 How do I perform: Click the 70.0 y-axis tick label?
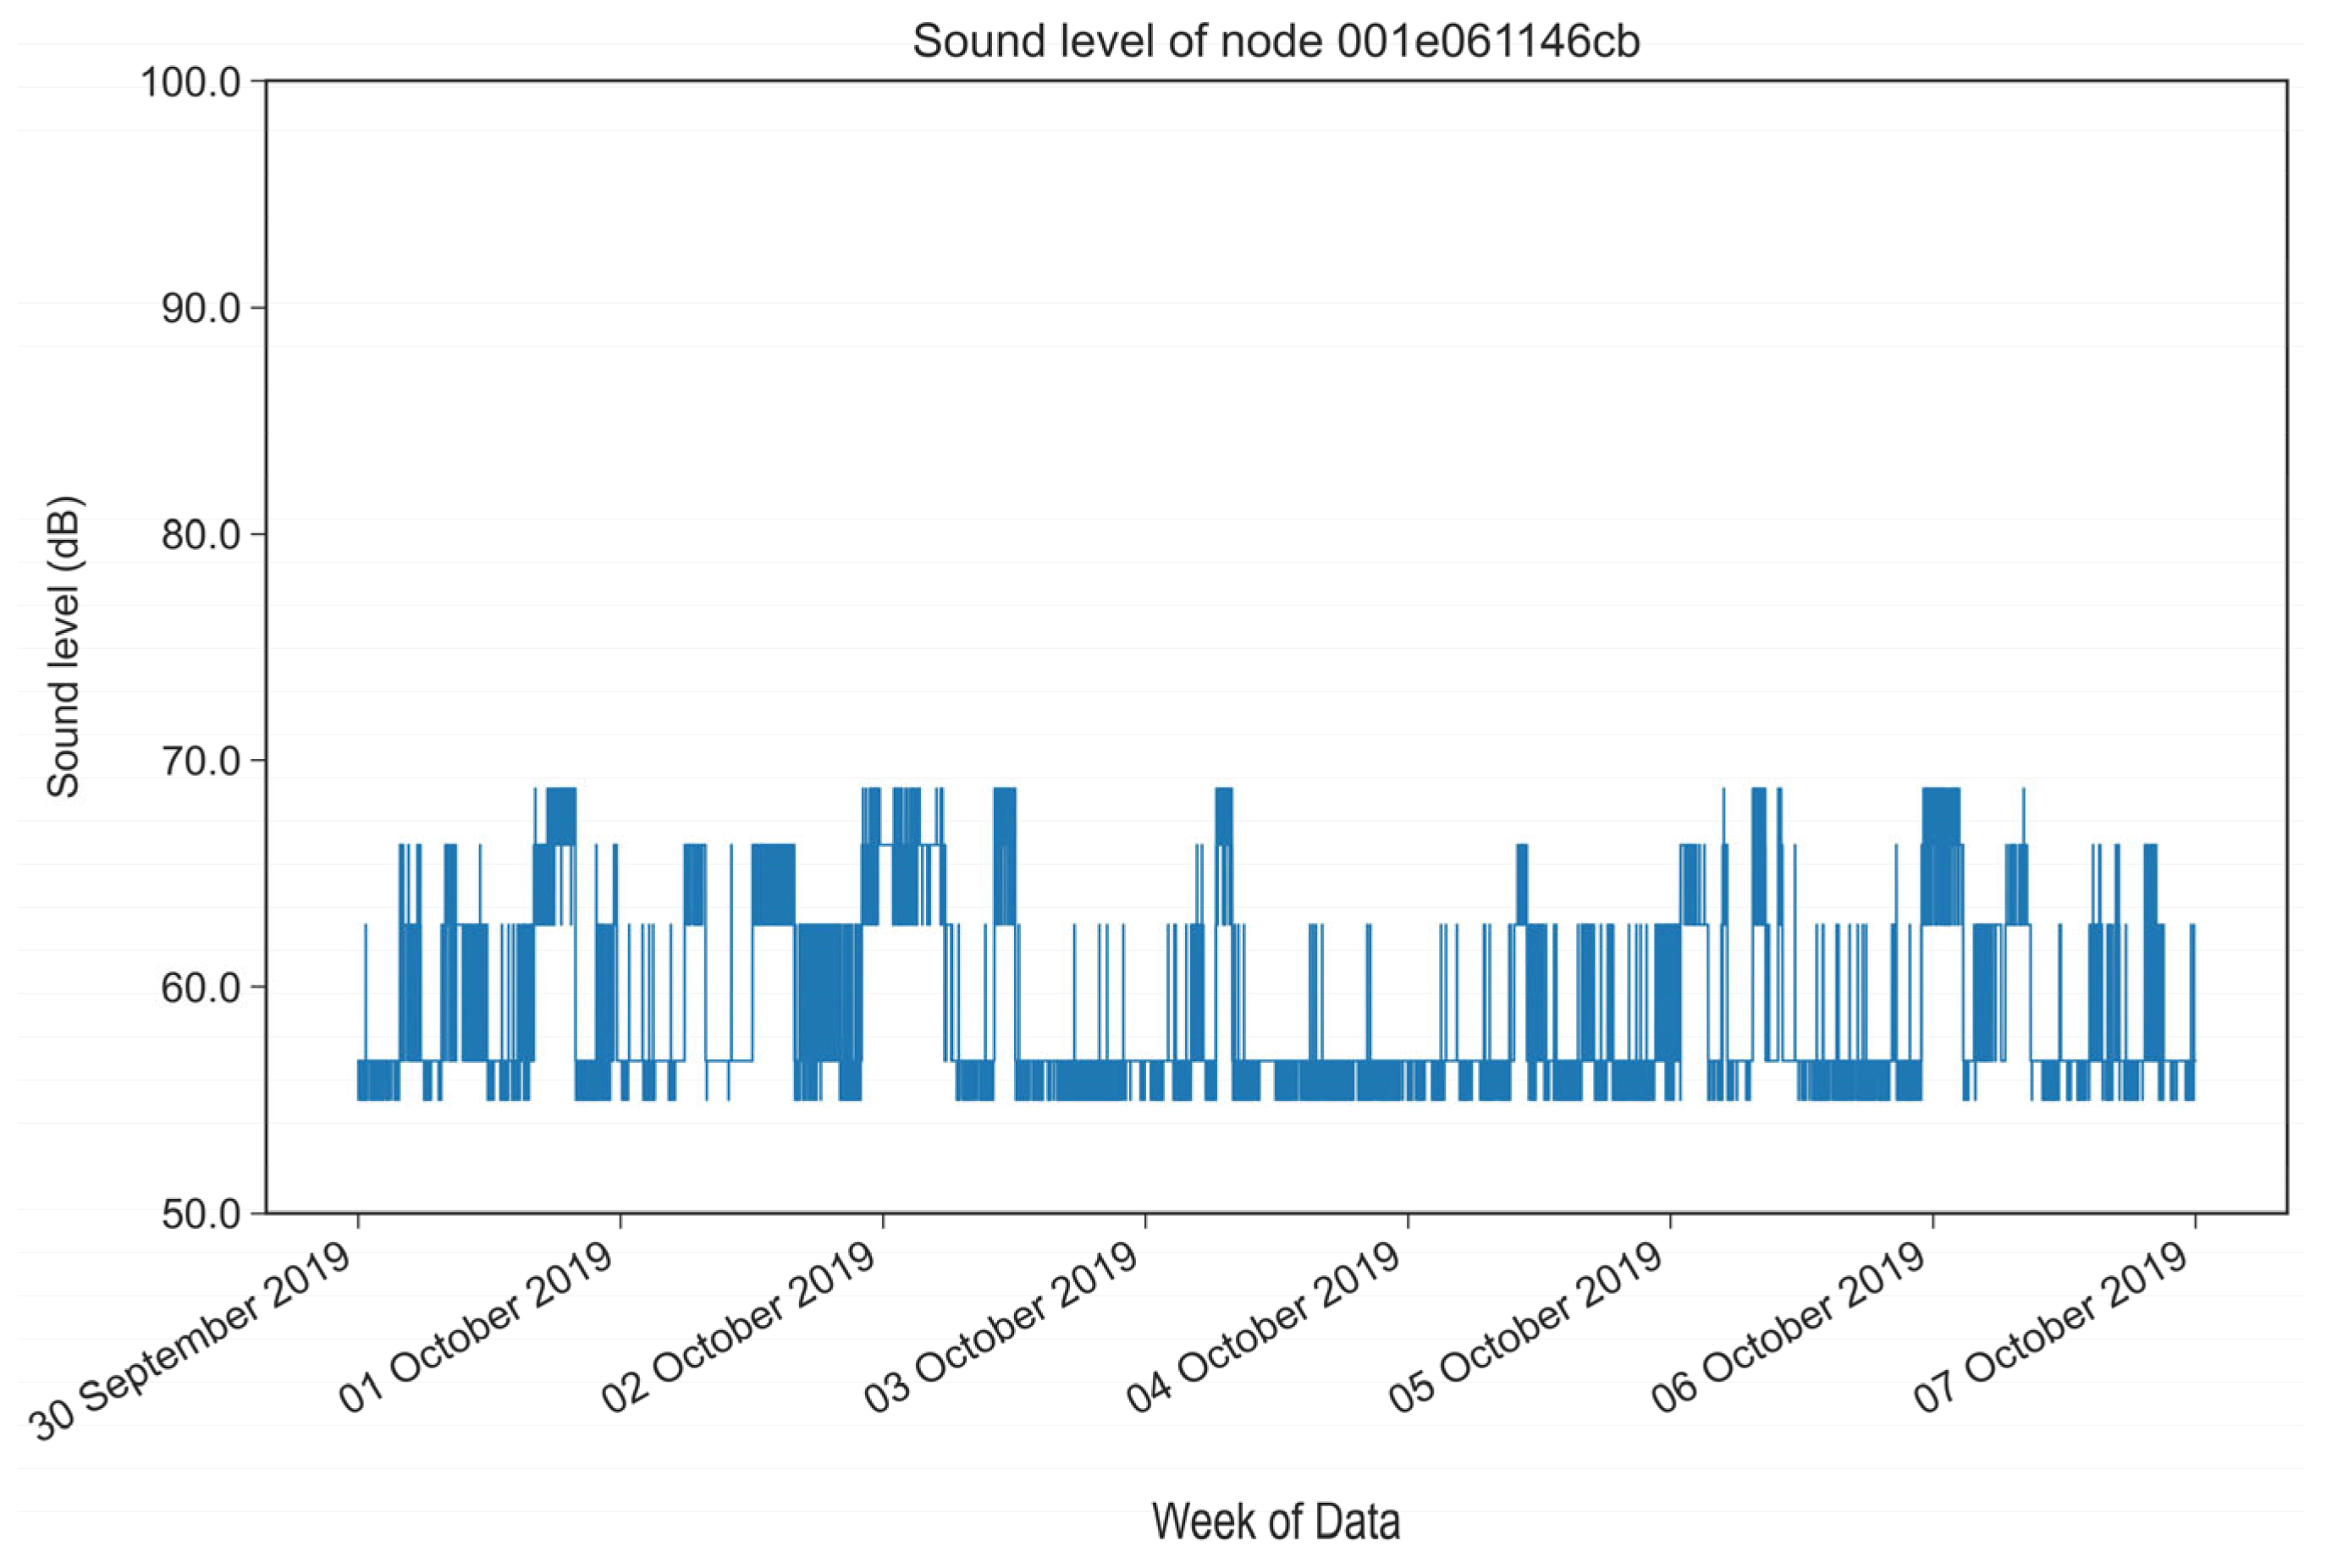pyautogui.click(x=201, y=761)
